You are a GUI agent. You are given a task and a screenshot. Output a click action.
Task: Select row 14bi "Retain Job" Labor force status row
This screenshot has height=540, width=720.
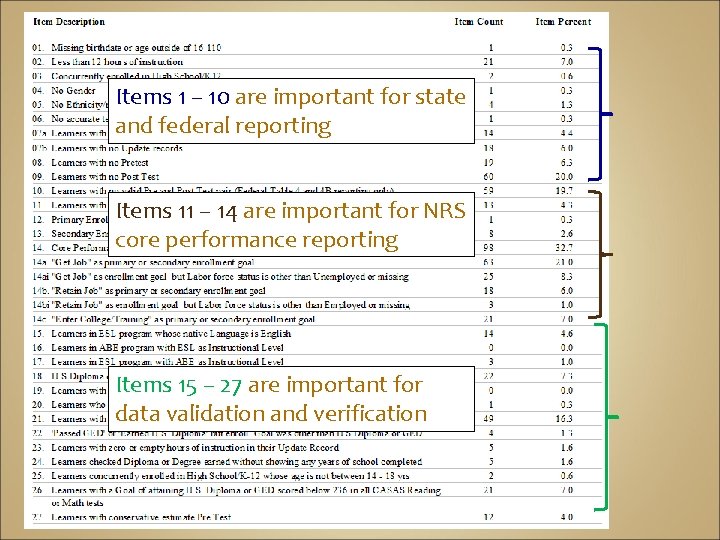tap(317, 305)
